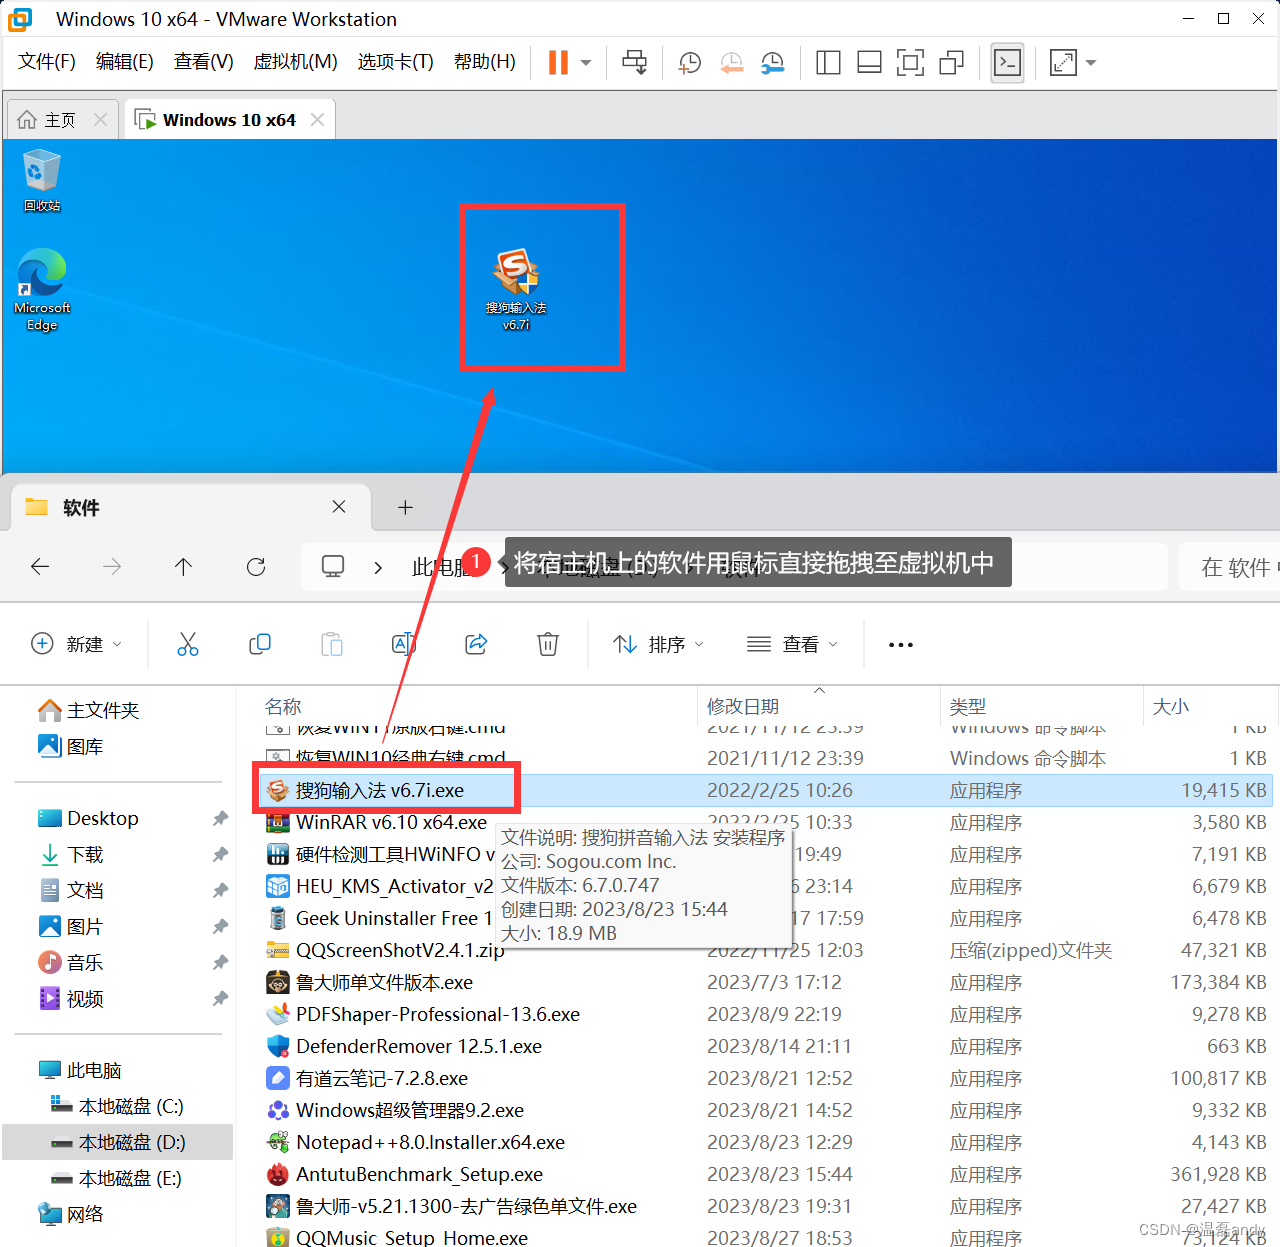Sort by the 名称 column header
This screenshot has height=1247, width=1280.
(x=283, y=706)
